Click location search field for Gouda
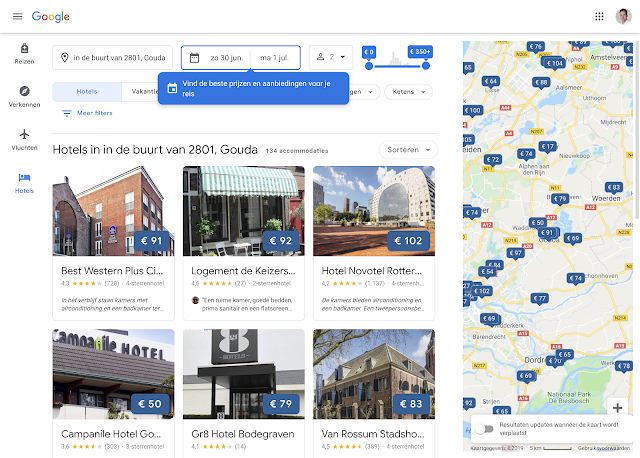Screen dimensions: 640x458 tap(113, 58)
